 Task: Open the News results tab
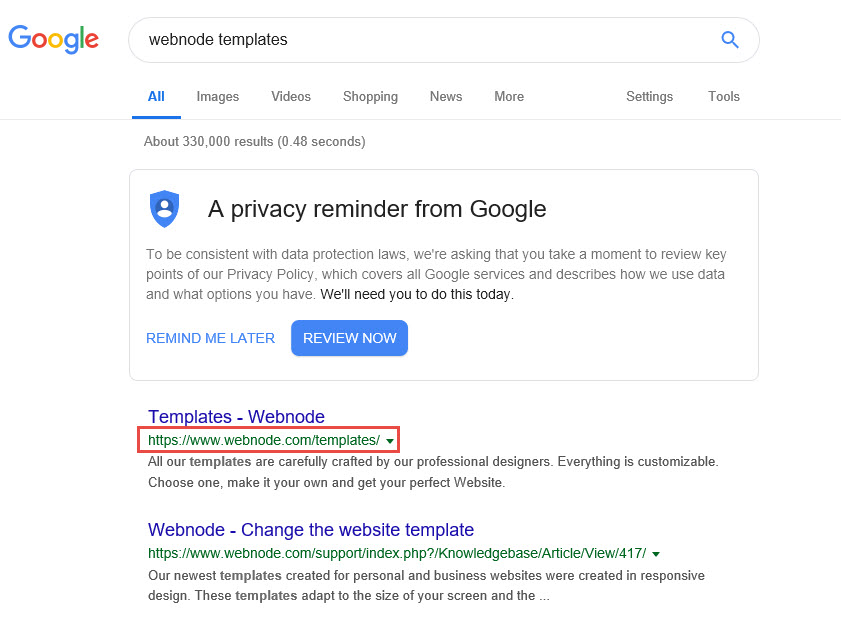tap(446, 97)
